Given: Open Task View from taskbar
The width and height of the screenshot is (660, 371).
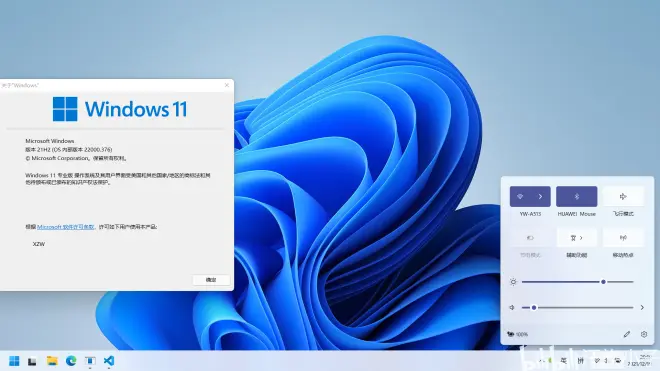Looking at the screenshot, I should click(x=32, y=361).
